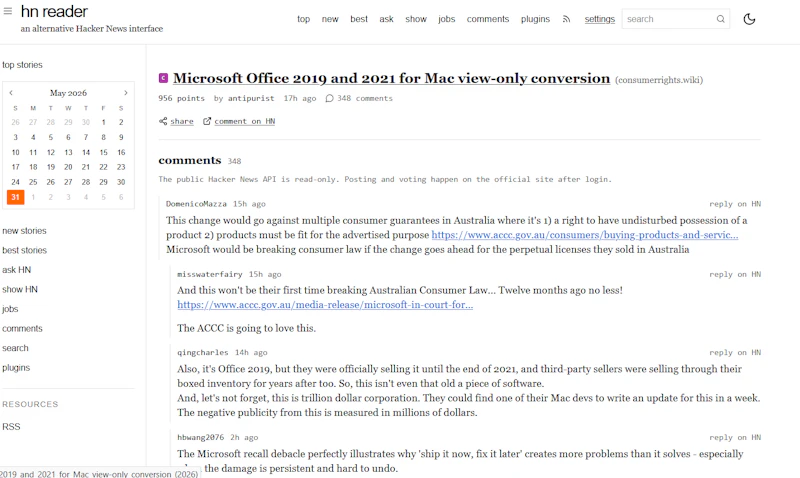Click the hn reader logo title

[54, 11]
